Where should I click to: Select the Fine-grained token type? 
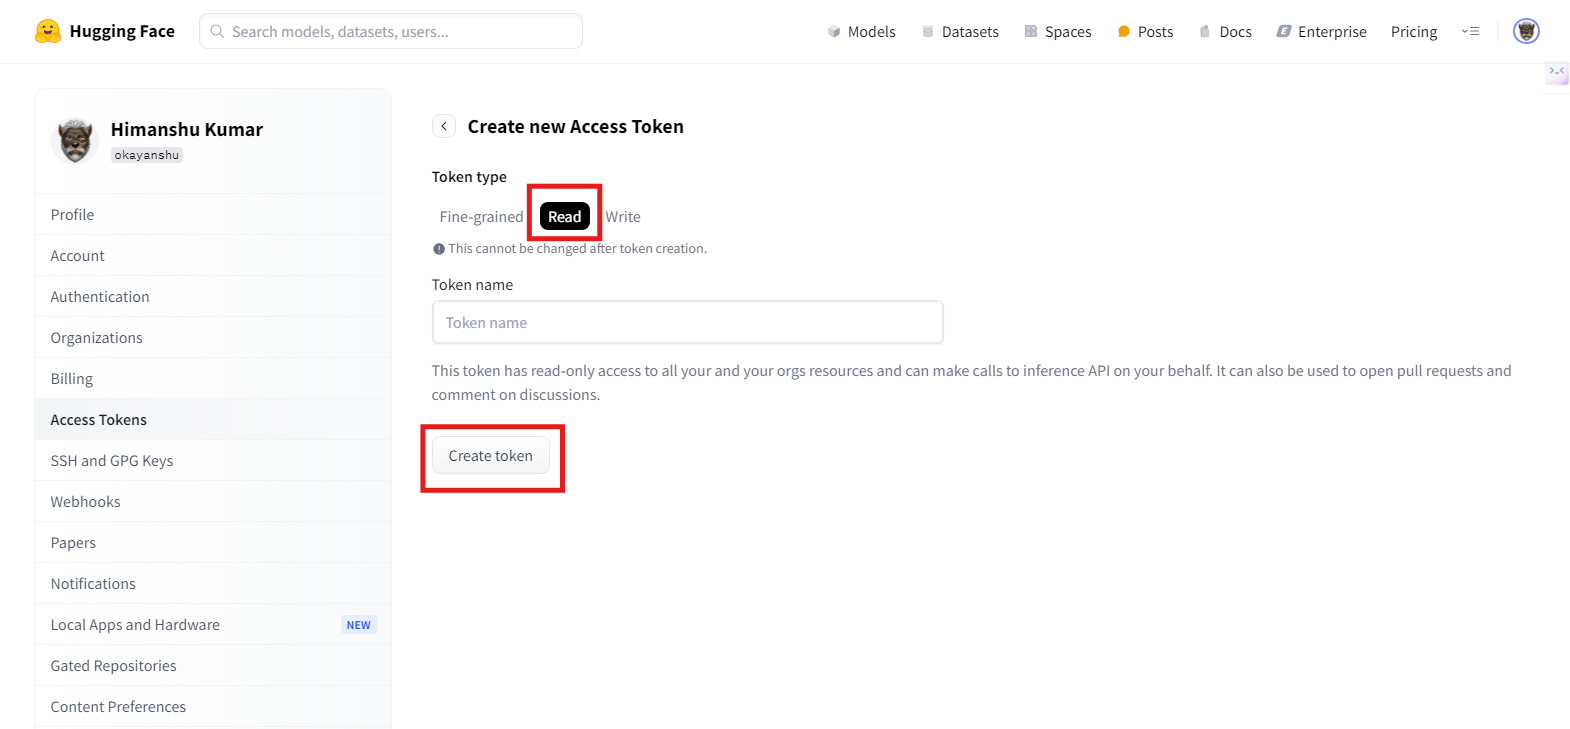(481, 217)
